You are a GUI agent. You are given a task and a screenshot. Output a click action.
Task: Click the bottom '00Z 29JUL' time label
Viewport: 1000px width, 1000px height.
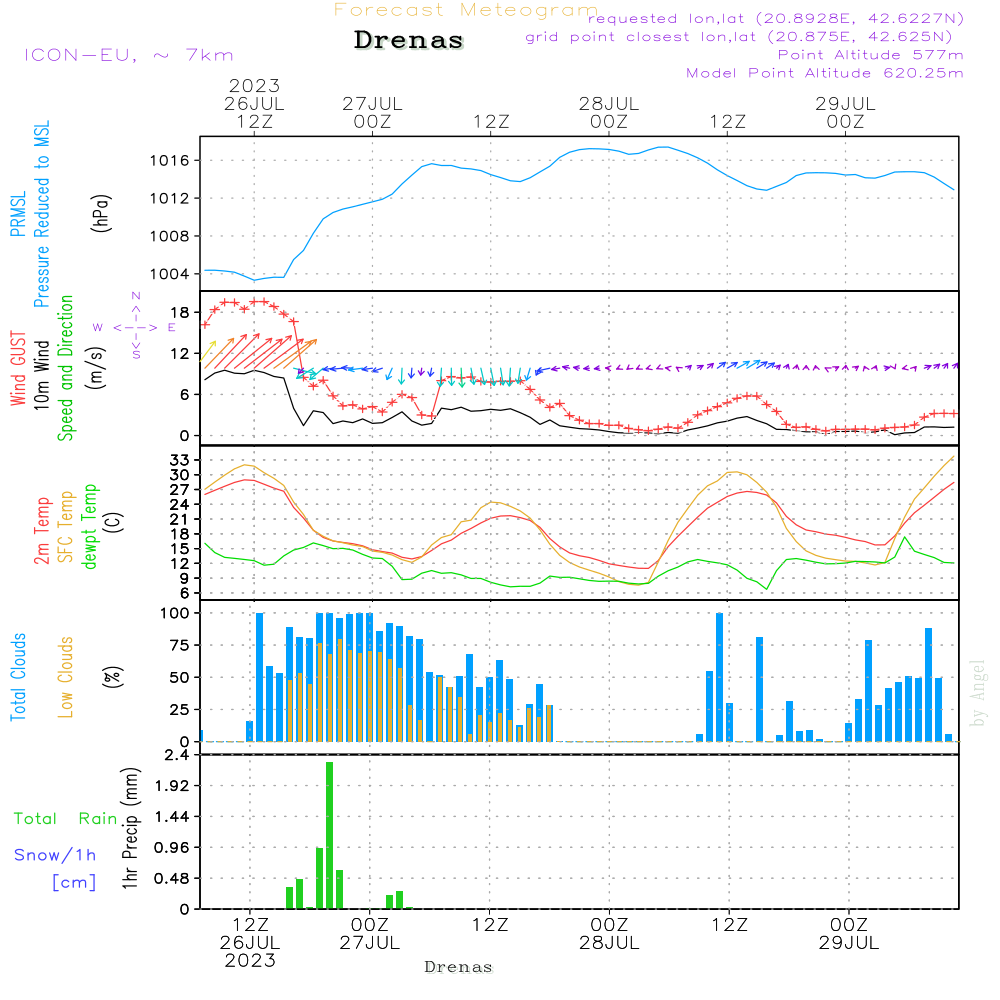point(849,934)
